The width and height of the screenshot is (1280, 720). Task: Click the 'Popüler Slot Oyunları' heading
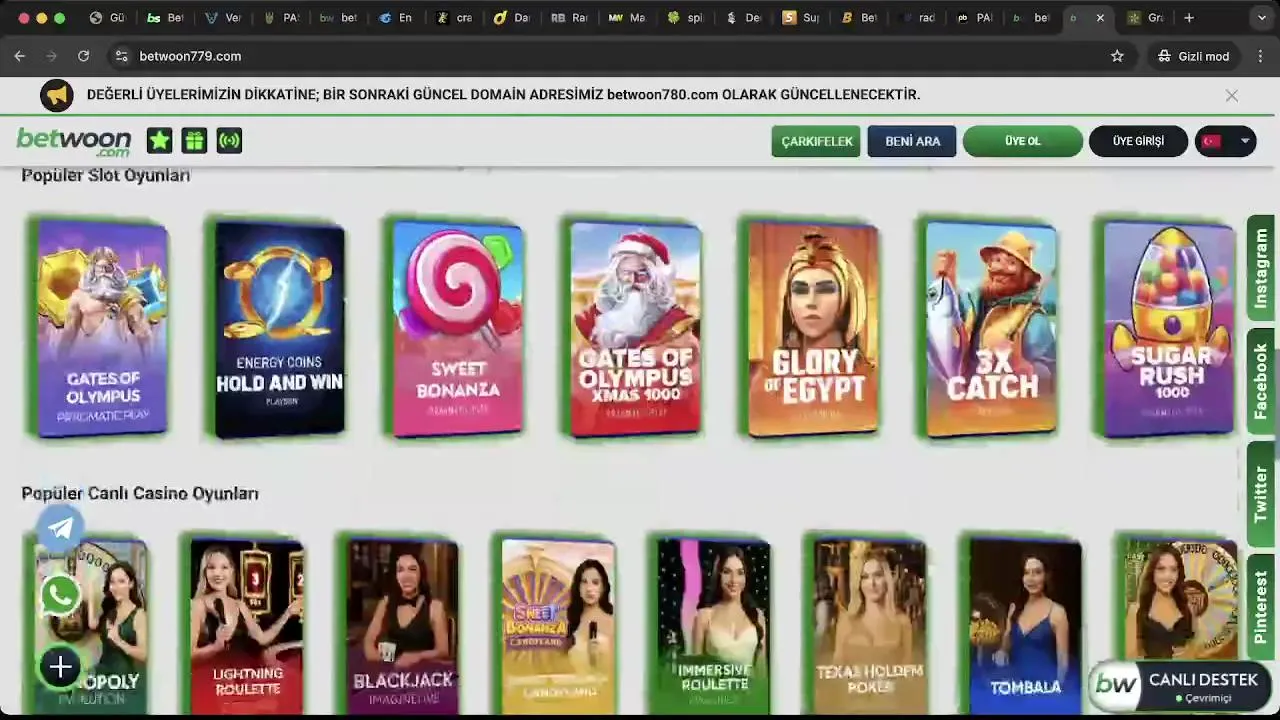click(106, 175)
